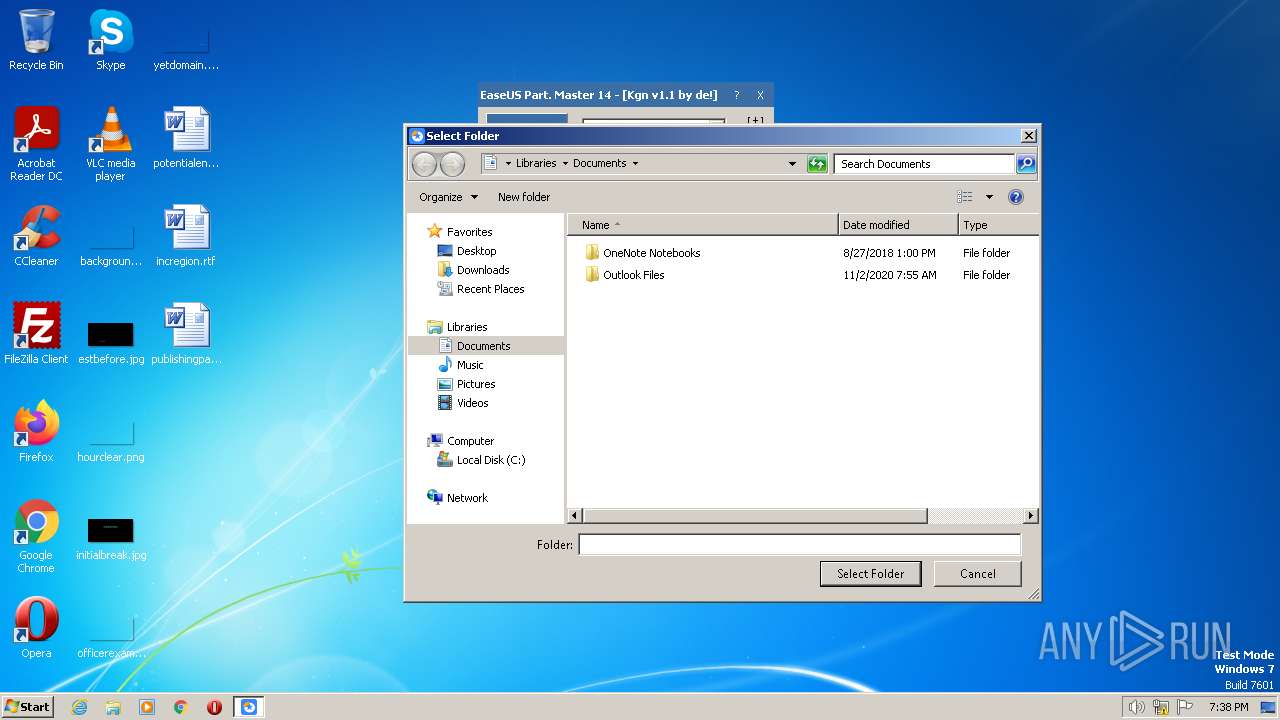
Task: Click the horizontal scrollbar thumb
Action: click(755, 516)
